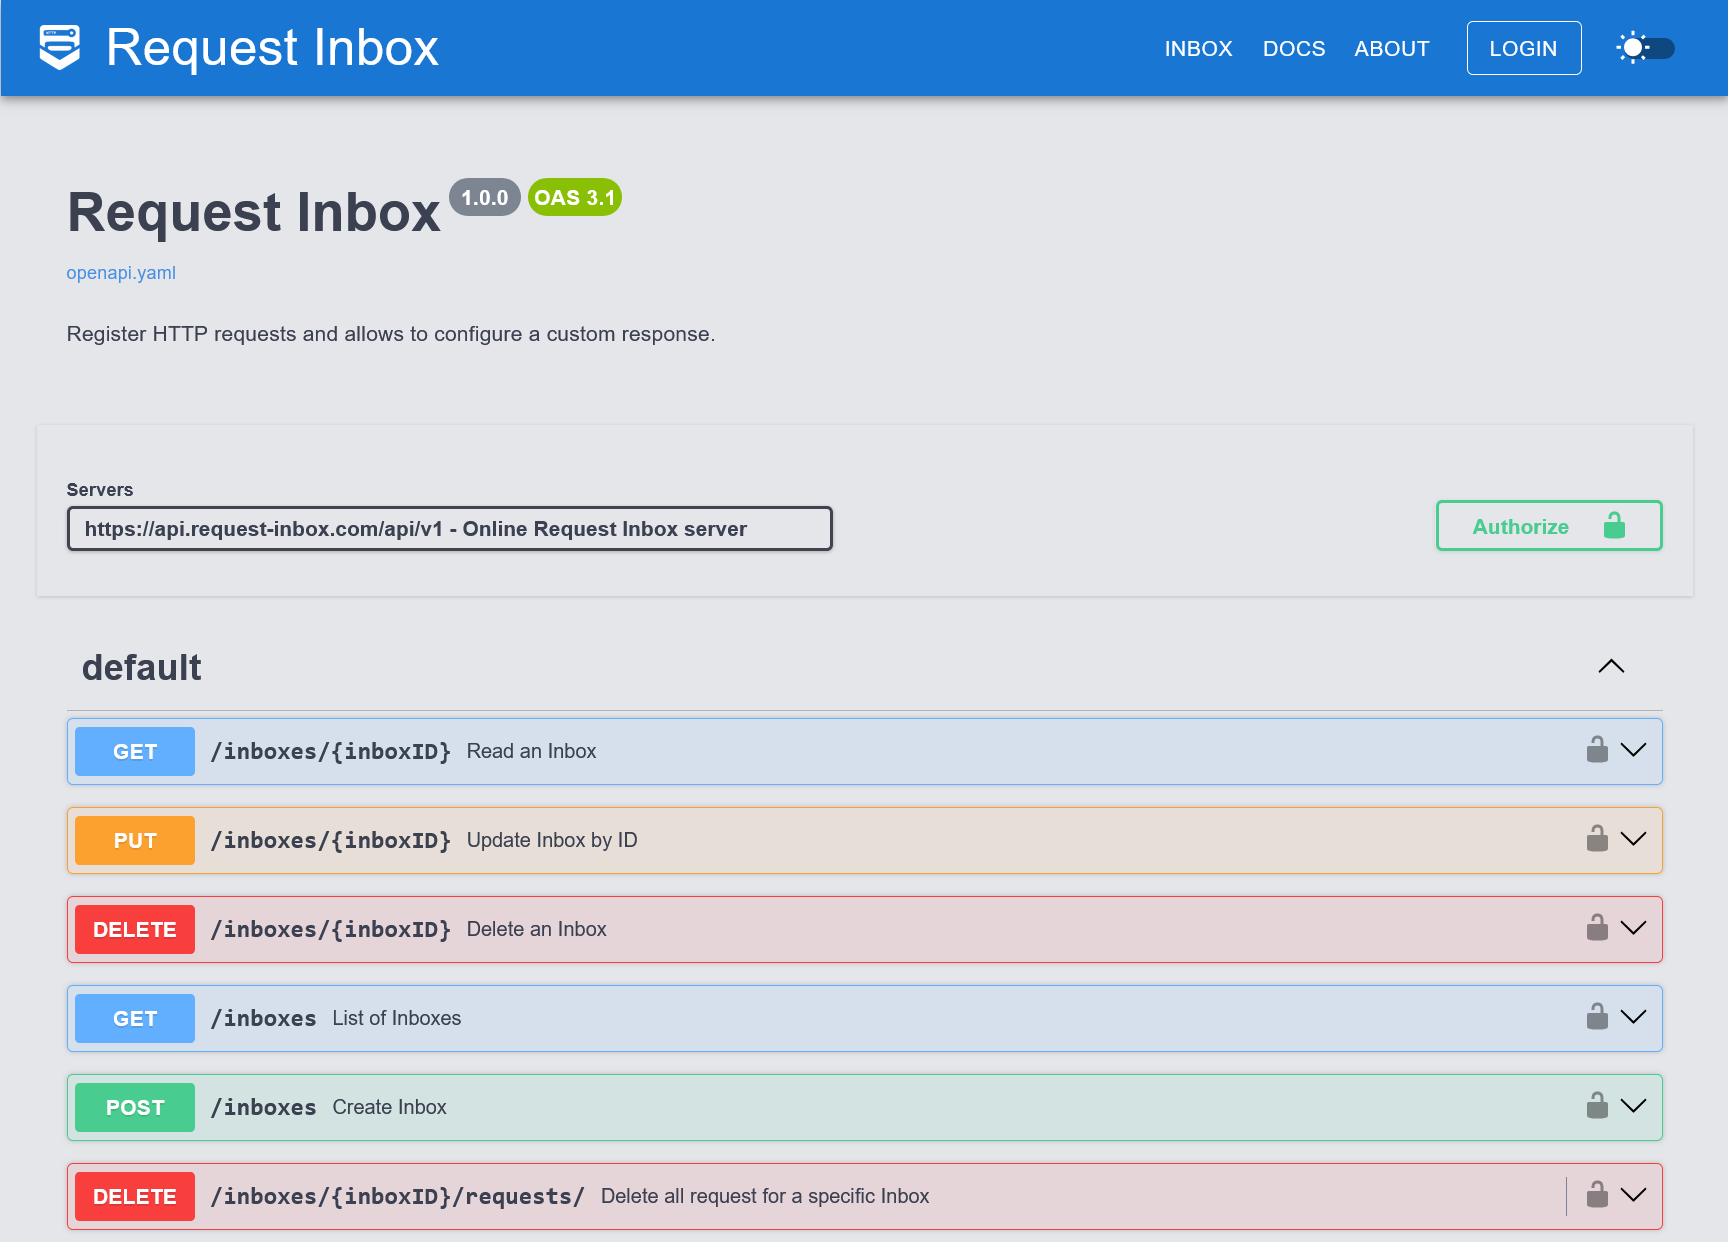Click /inboxes/{inboxID} path in PUT row
This screenshot has width=1728, height=1242.
point(331,840)
